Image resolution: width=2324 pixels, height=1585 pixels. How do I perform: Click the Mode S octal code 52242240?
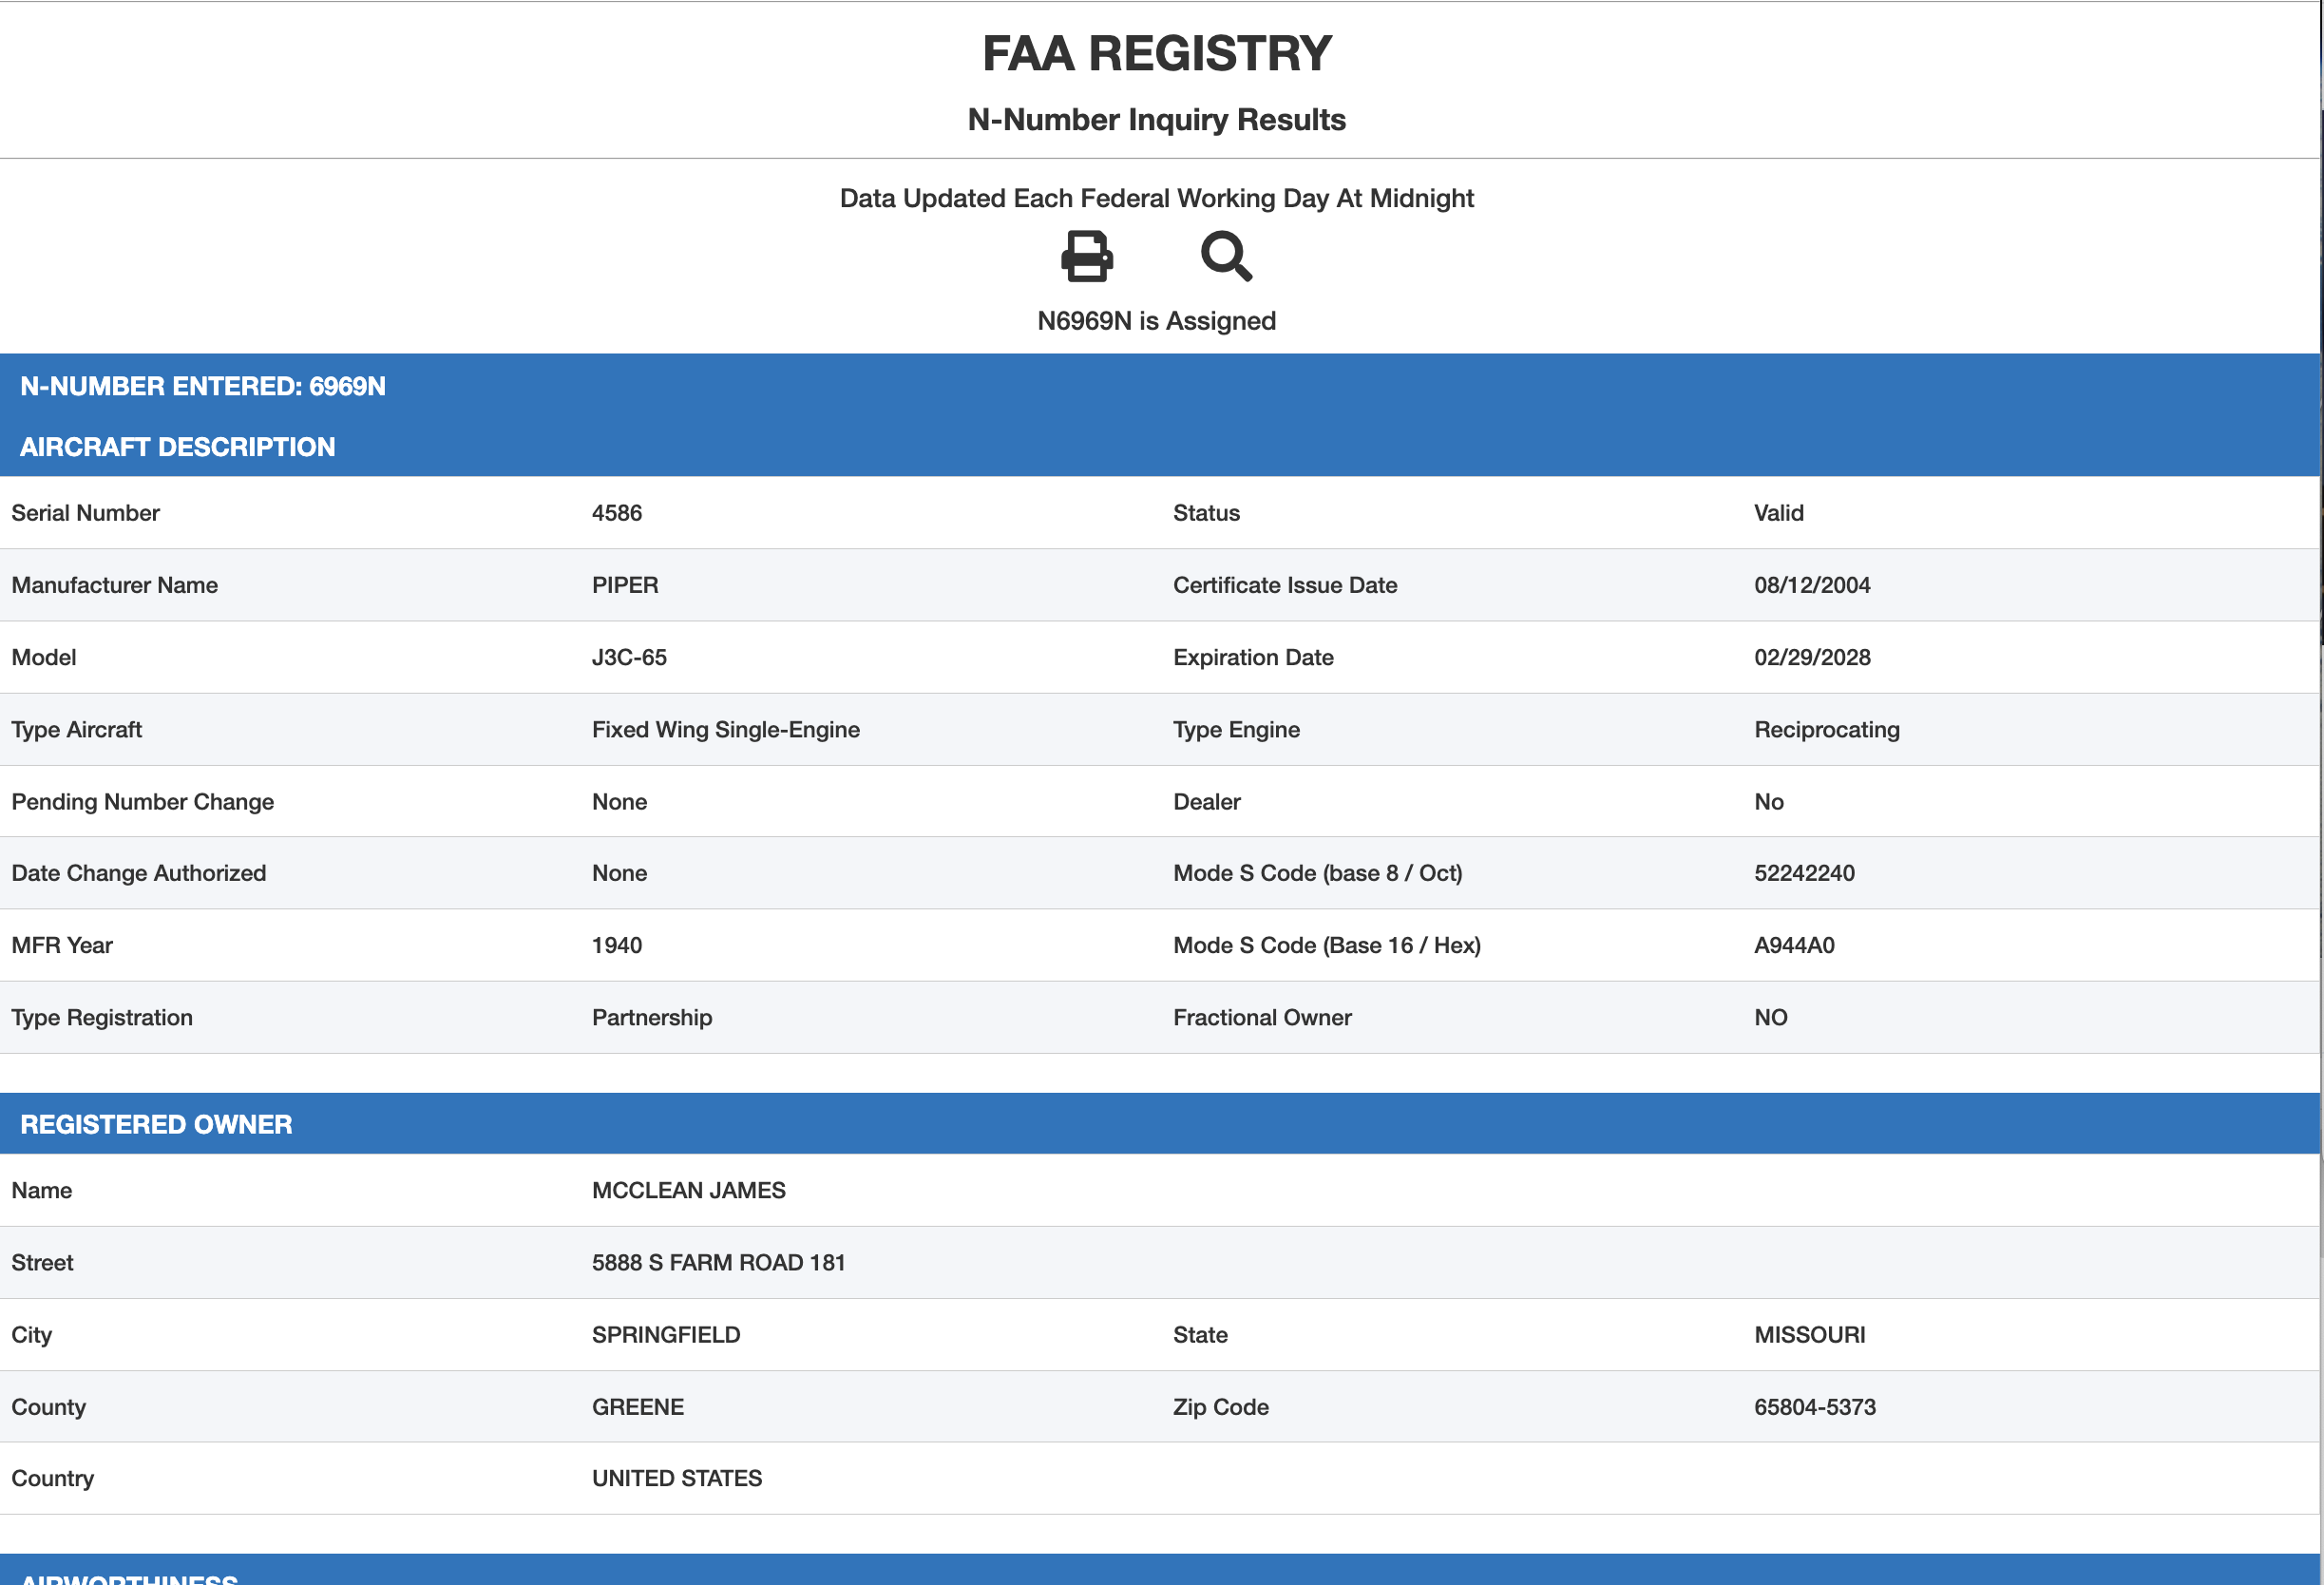pos(1803,873)
